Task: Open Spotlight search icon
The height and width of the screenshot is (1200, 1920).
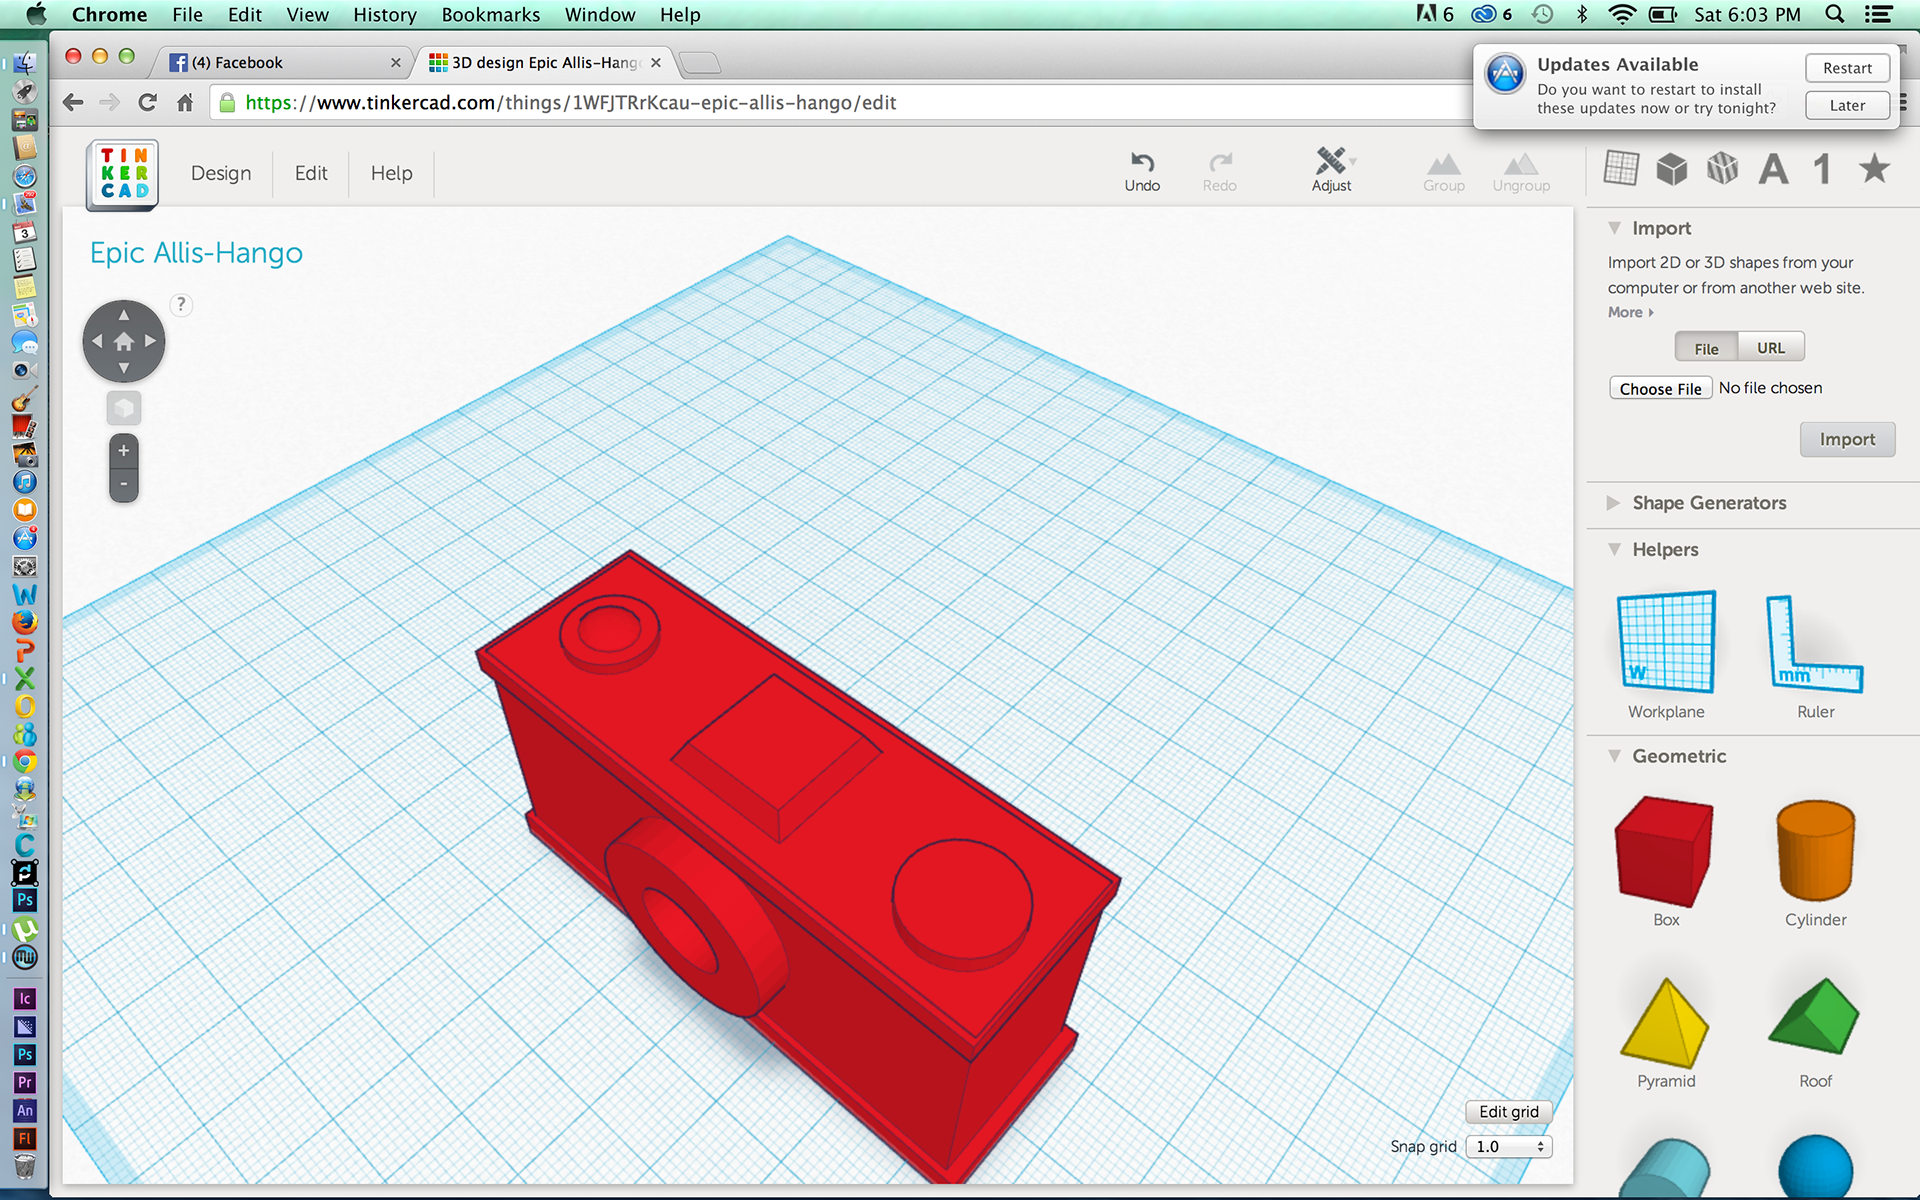Action: [x=1834, y=14]
